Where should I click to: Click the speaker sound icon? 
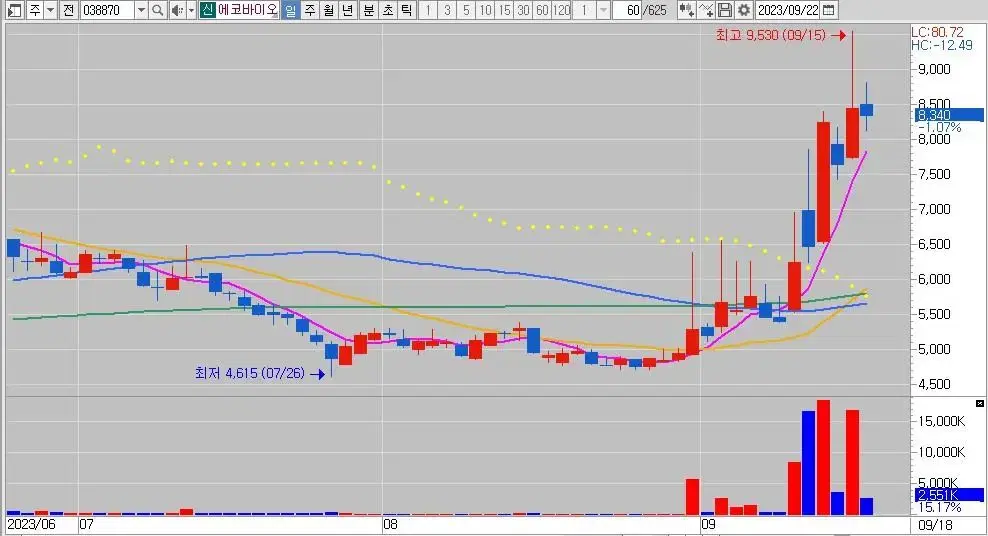coord(178,10)
